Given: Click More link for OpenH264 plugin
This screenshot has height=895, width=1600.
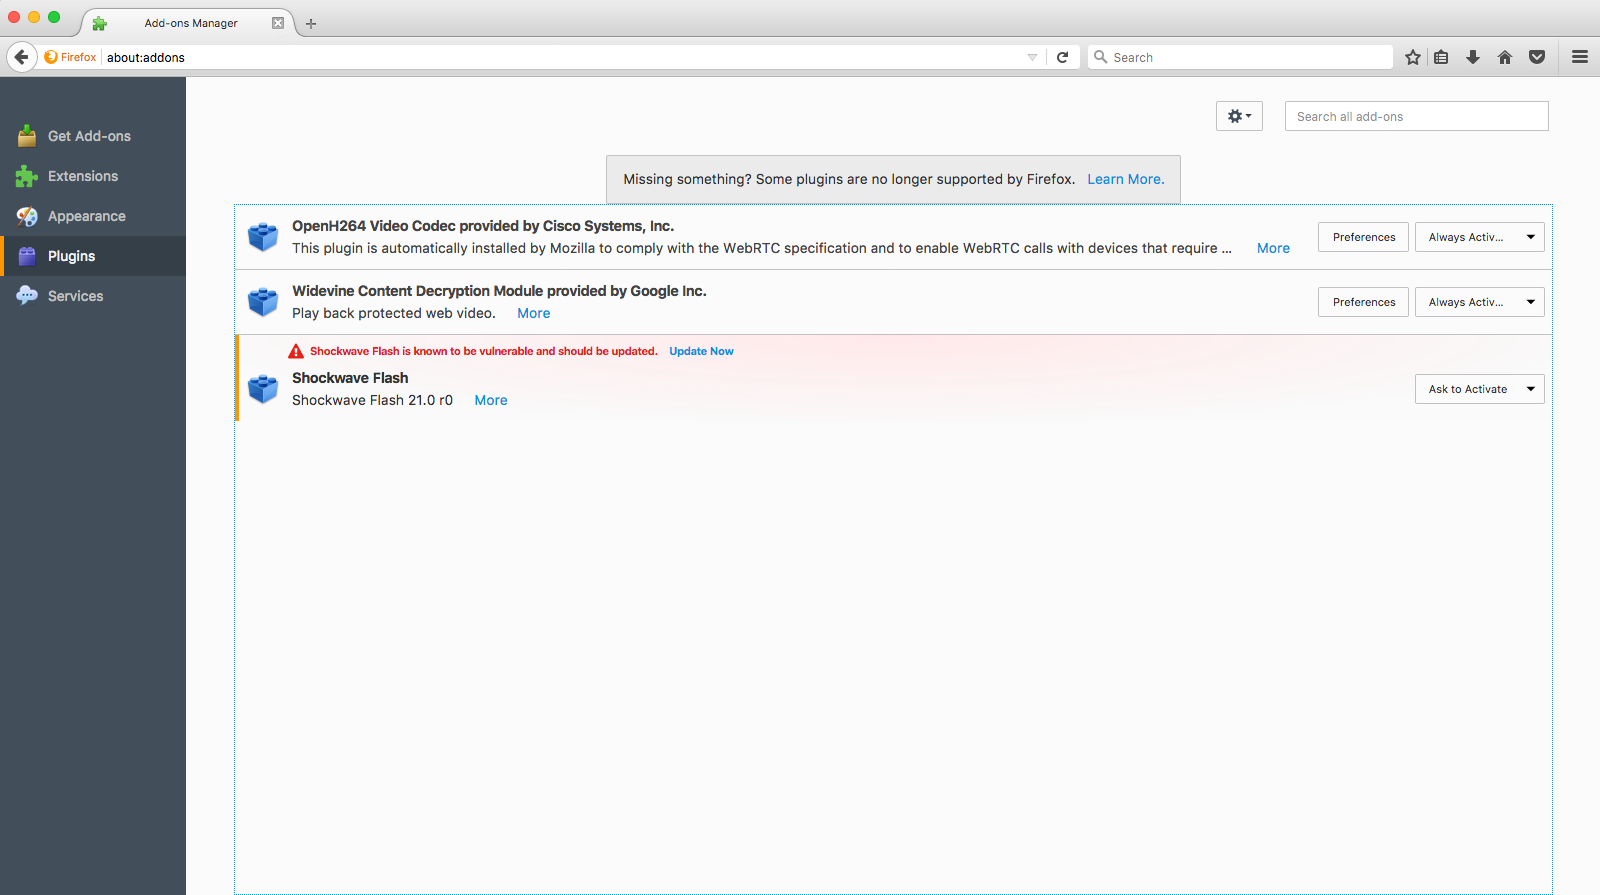Looking at the screenshot, I should click(x=1273, y=248).
